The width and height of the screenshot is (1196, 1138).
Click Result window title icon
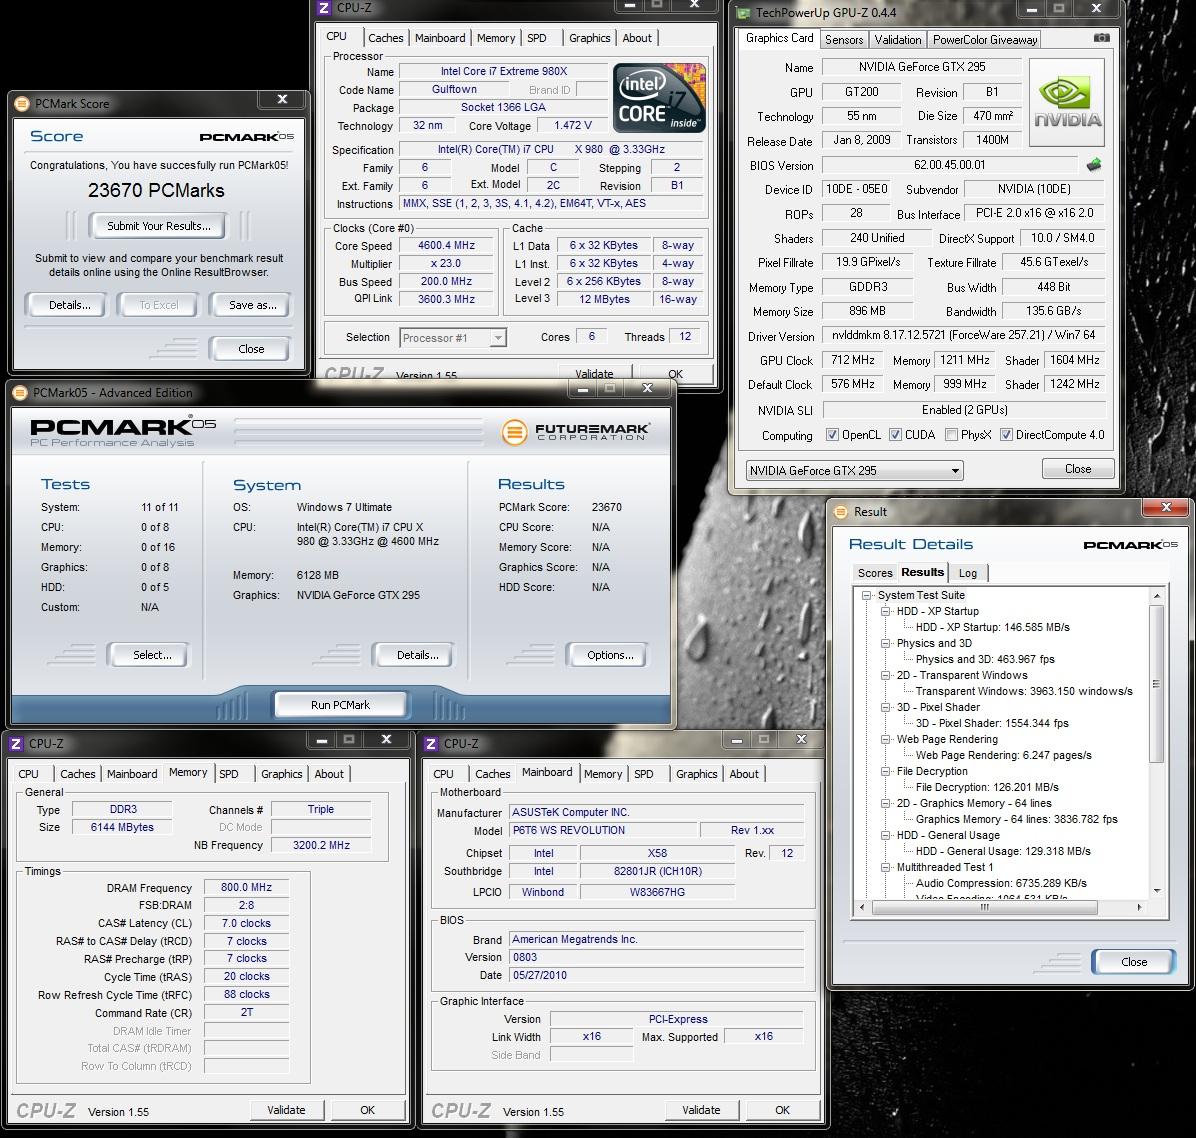click(841, 512)
